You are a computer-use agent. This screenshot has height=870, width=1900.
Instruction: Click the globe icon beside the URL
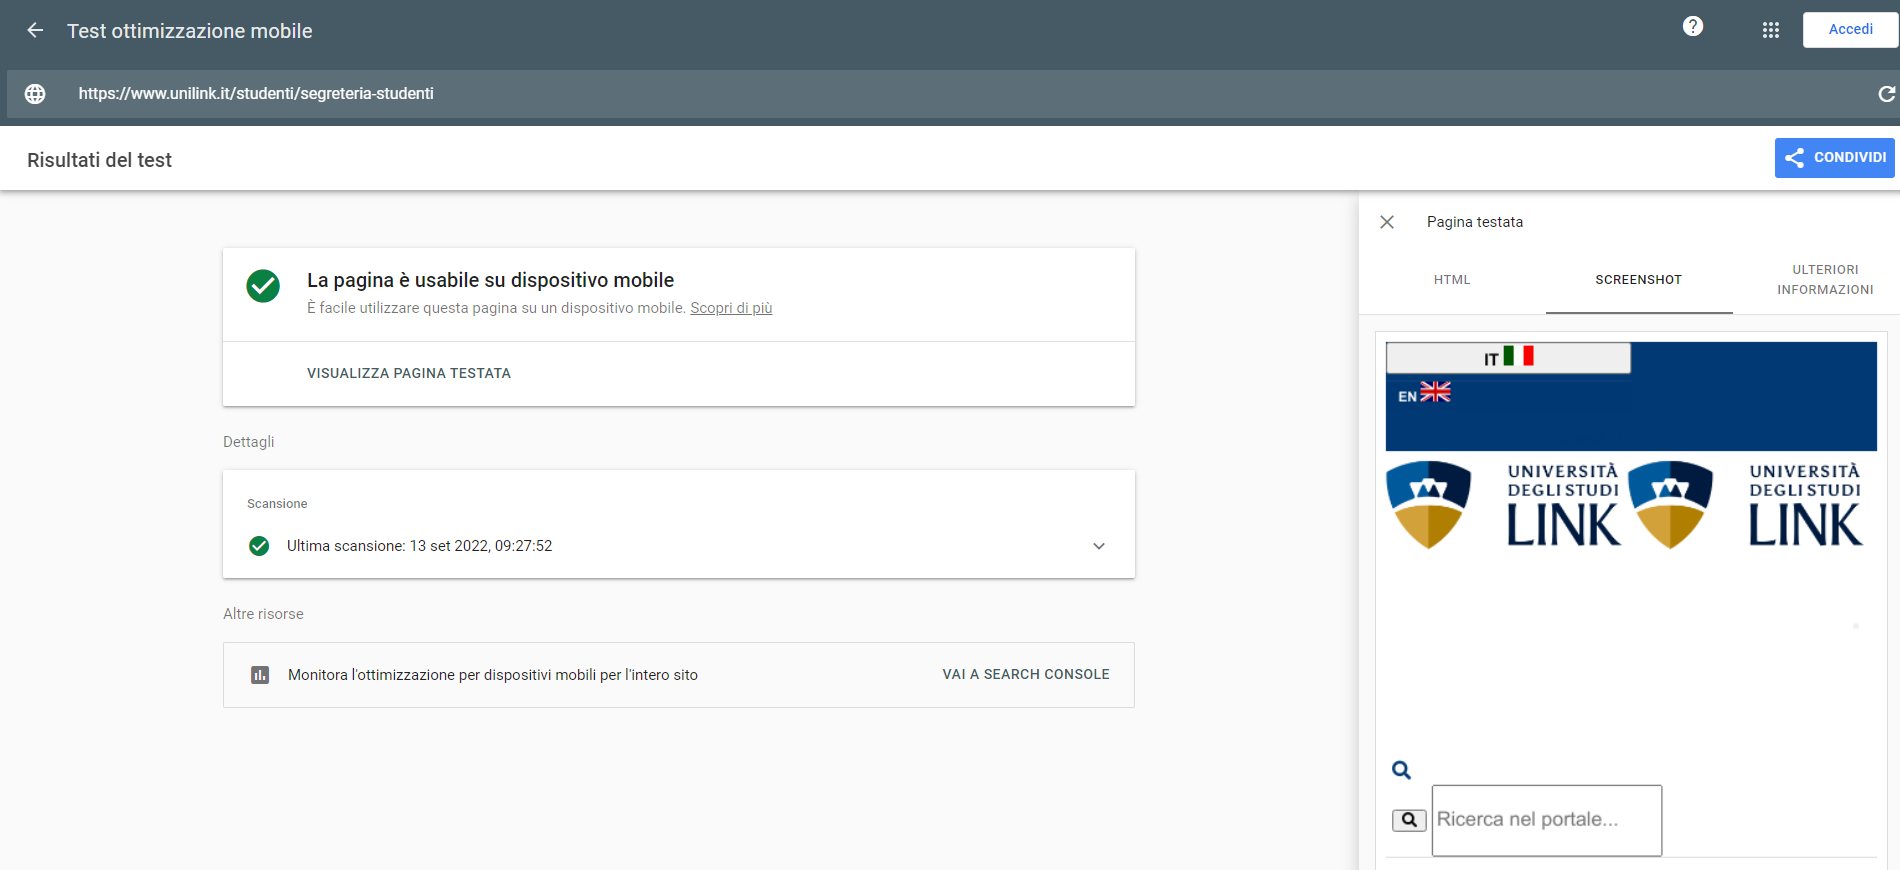[x=35, y=94]
